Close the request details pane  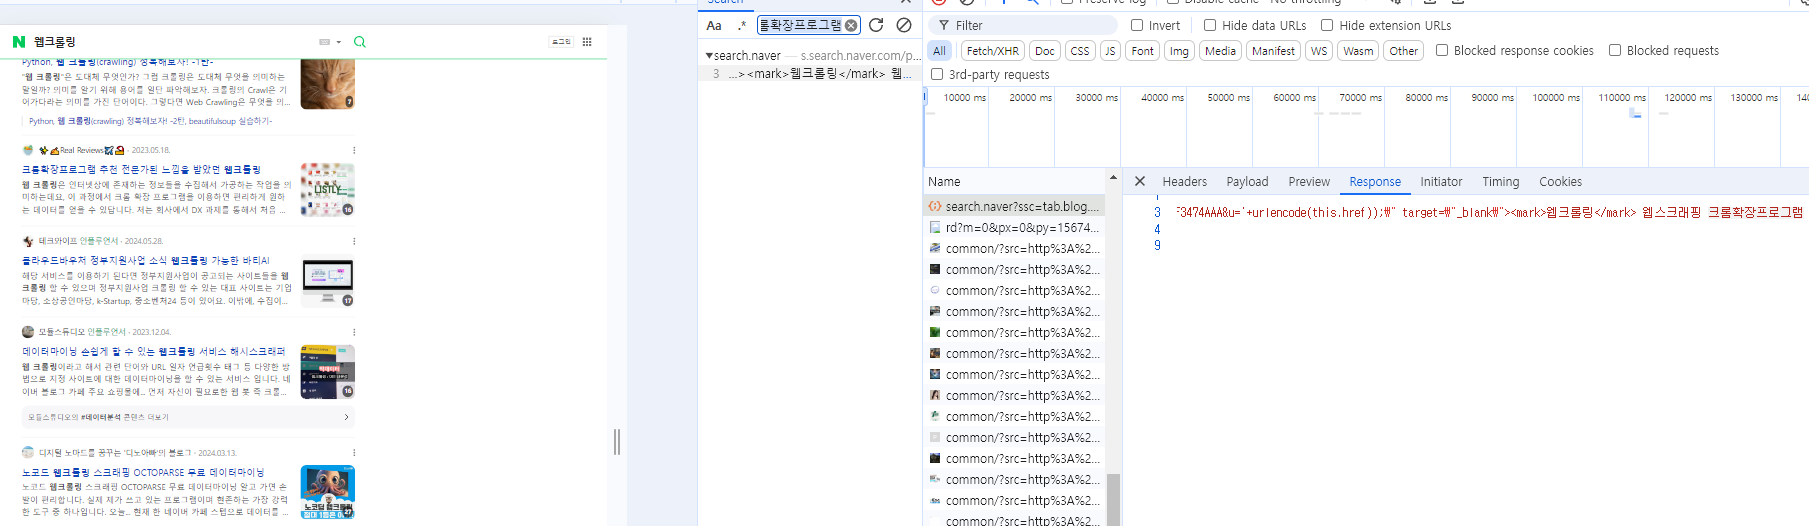pyautogui.click(x=1140, y=181)
